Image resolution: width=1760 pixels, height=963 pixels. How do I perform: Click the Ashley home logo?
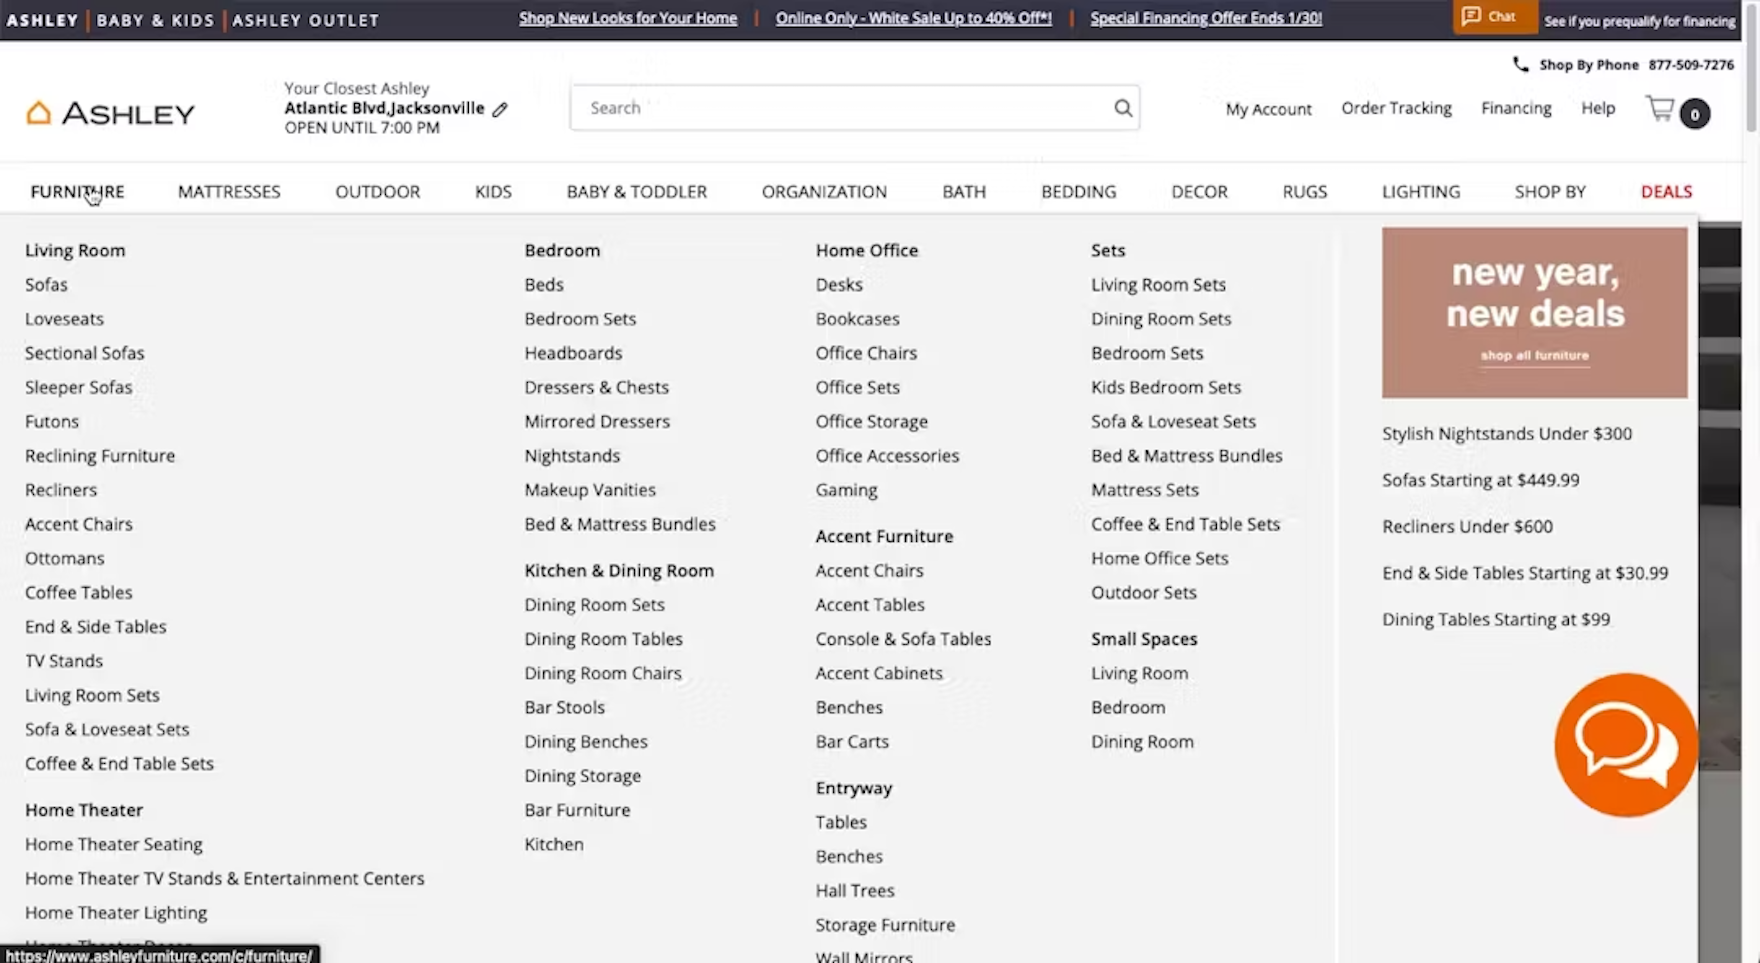tap(110, 113)
